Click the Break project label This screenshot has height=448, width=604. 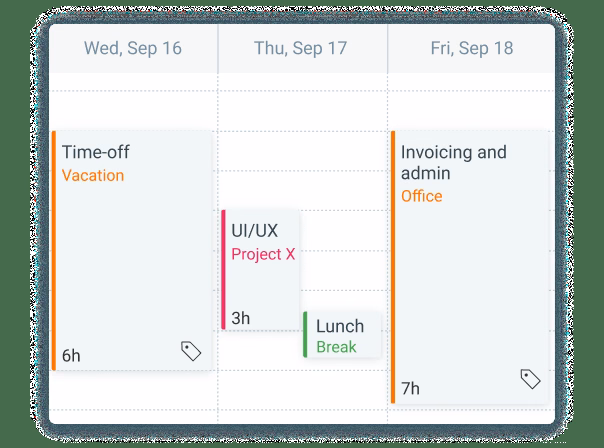336,347
